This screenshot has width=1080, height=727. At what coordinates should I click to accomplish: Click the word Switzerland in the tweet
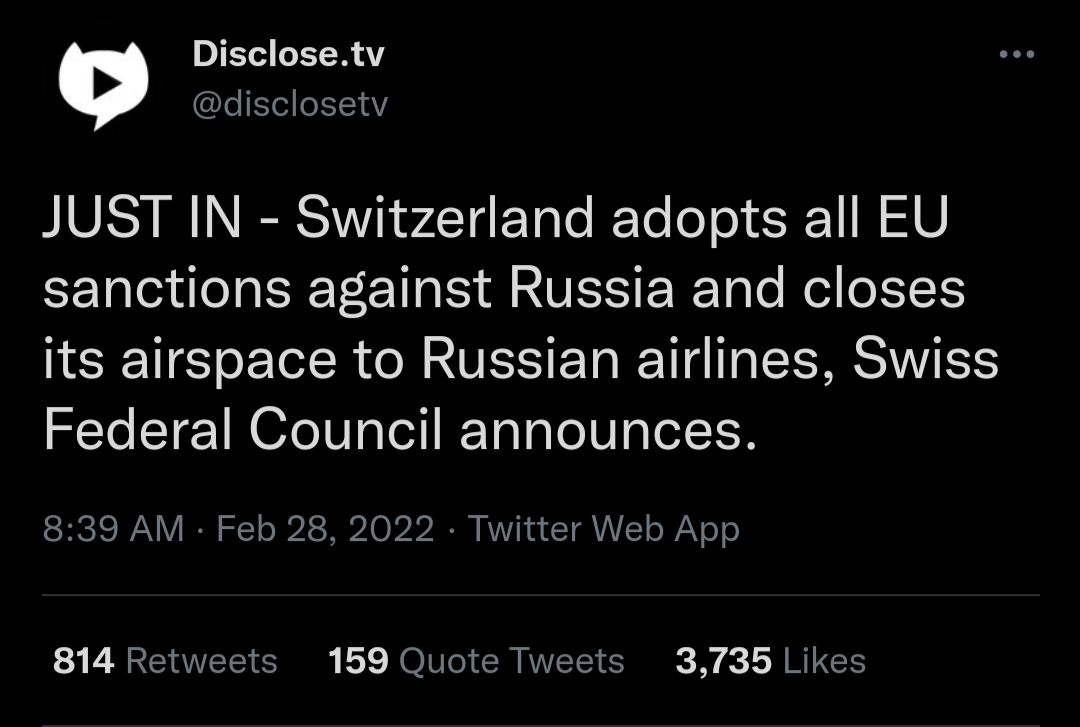pyautogui.click(x=444, y=220)
